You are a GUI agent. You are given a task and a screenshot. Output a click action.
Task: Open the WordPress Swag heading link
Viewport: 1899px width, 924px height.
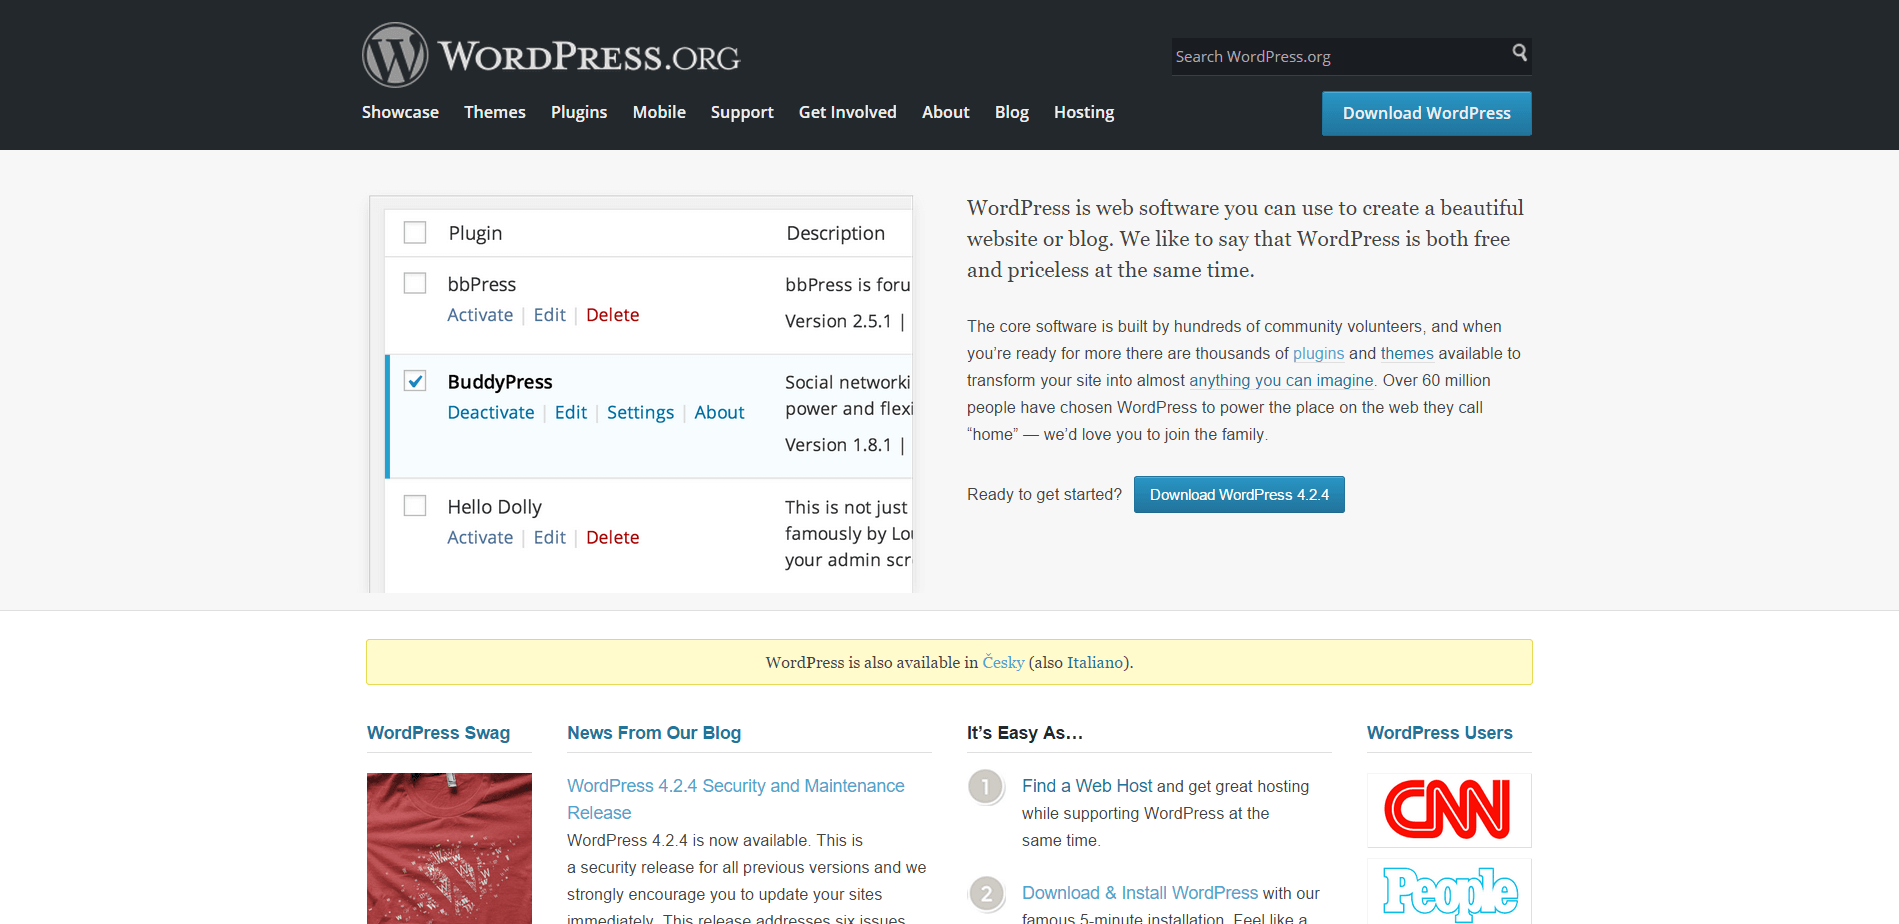click(x=438, y=733)
